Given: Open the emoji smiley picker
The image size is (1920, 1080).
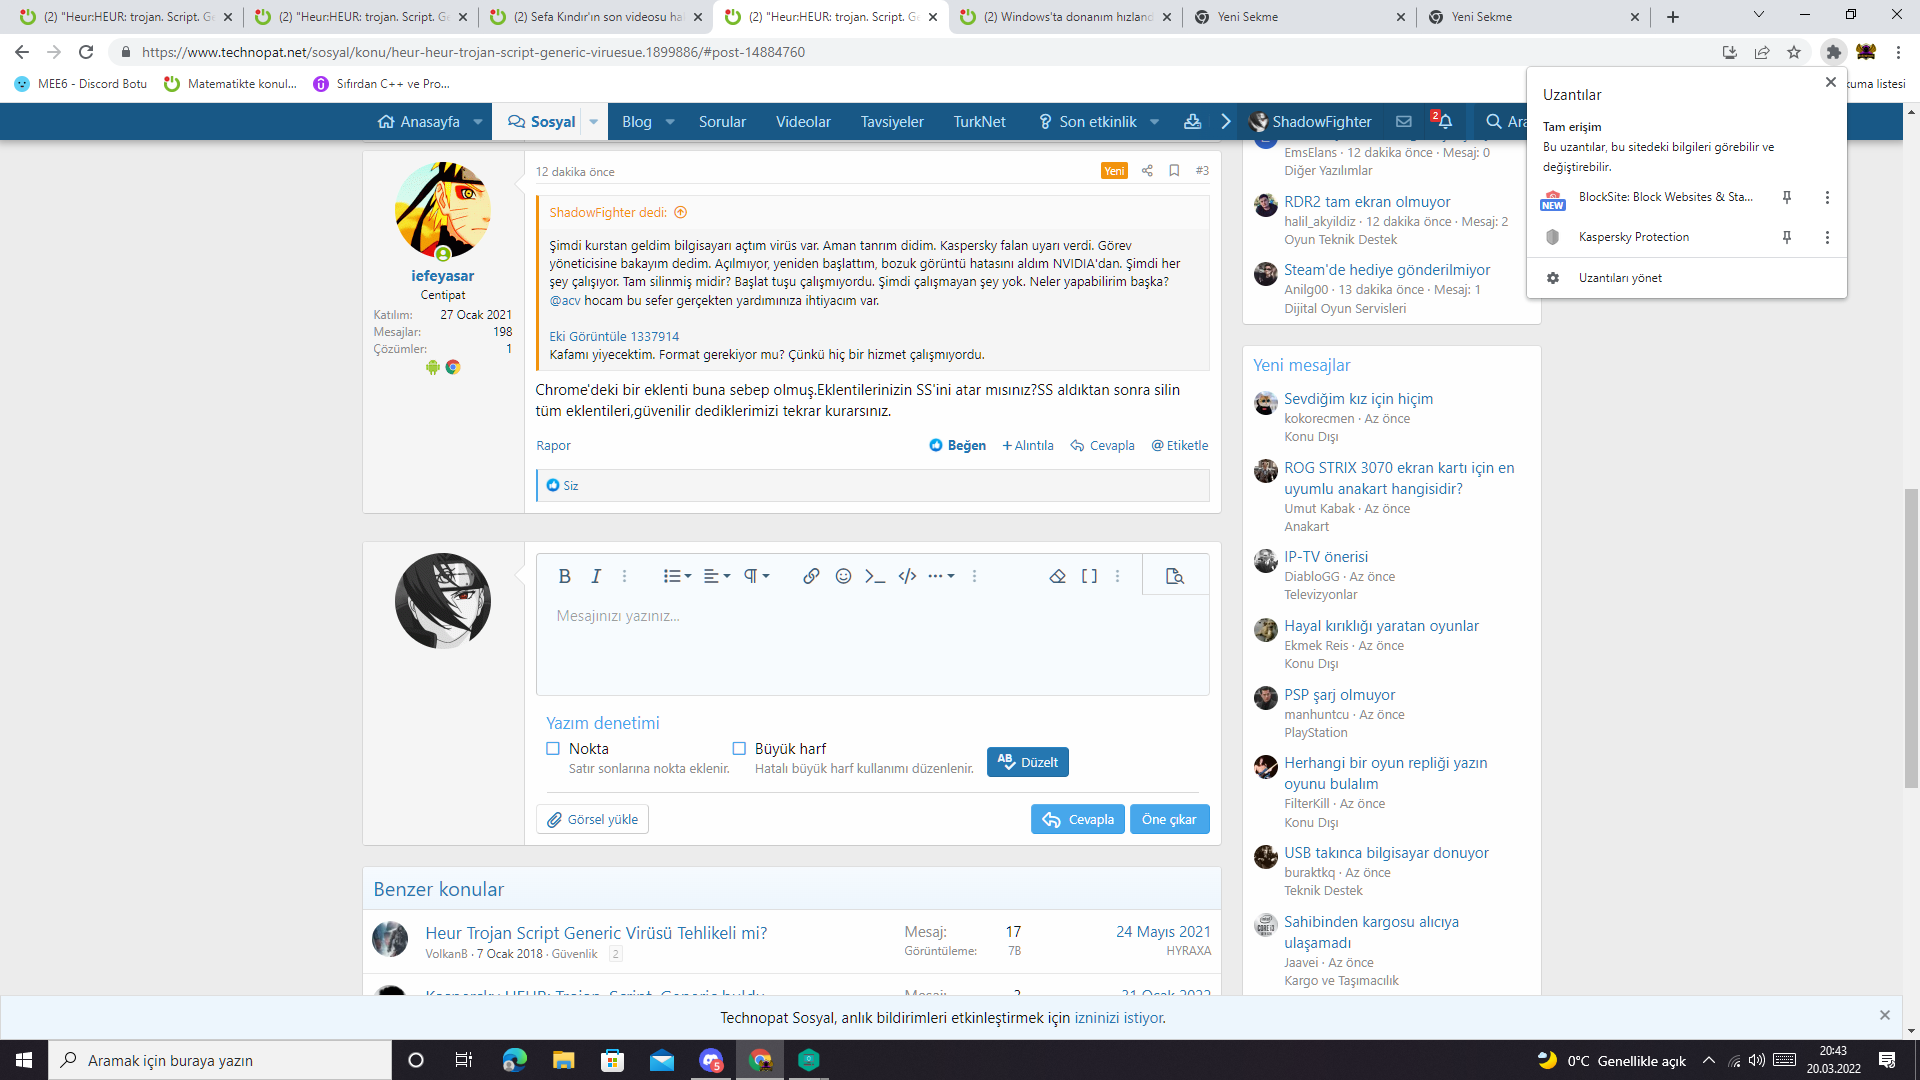Looking at the screenshot, I should [843, 576].
